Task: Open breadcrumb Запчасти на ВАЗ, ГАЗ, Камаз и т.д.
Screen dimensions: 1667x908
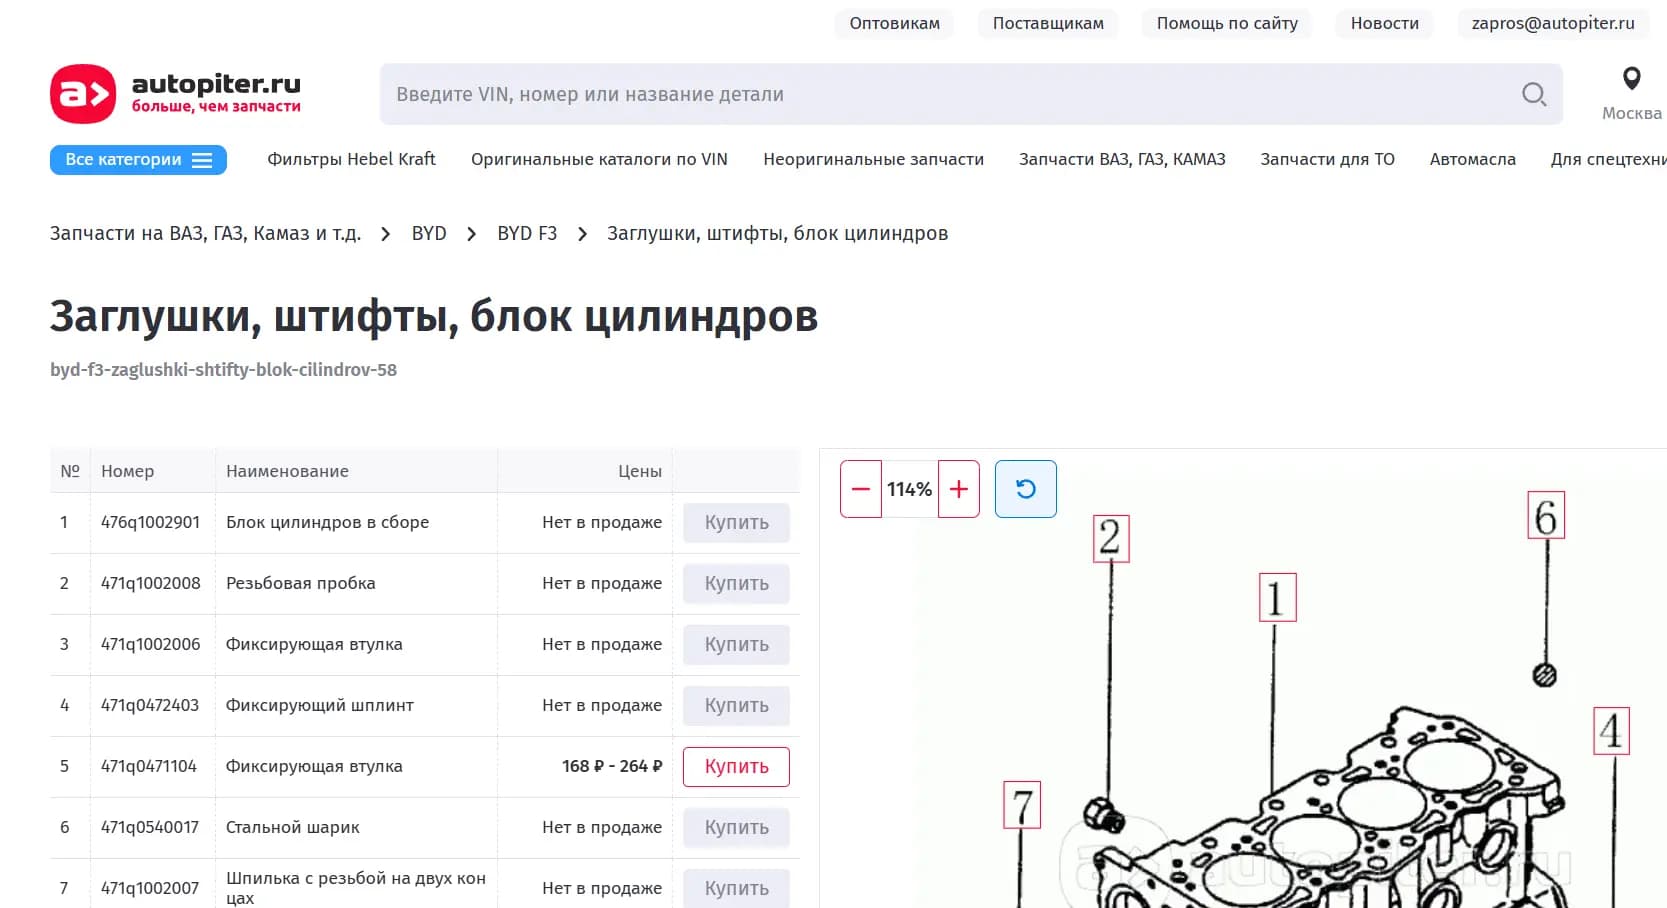Action: click(x=205, y=233)
